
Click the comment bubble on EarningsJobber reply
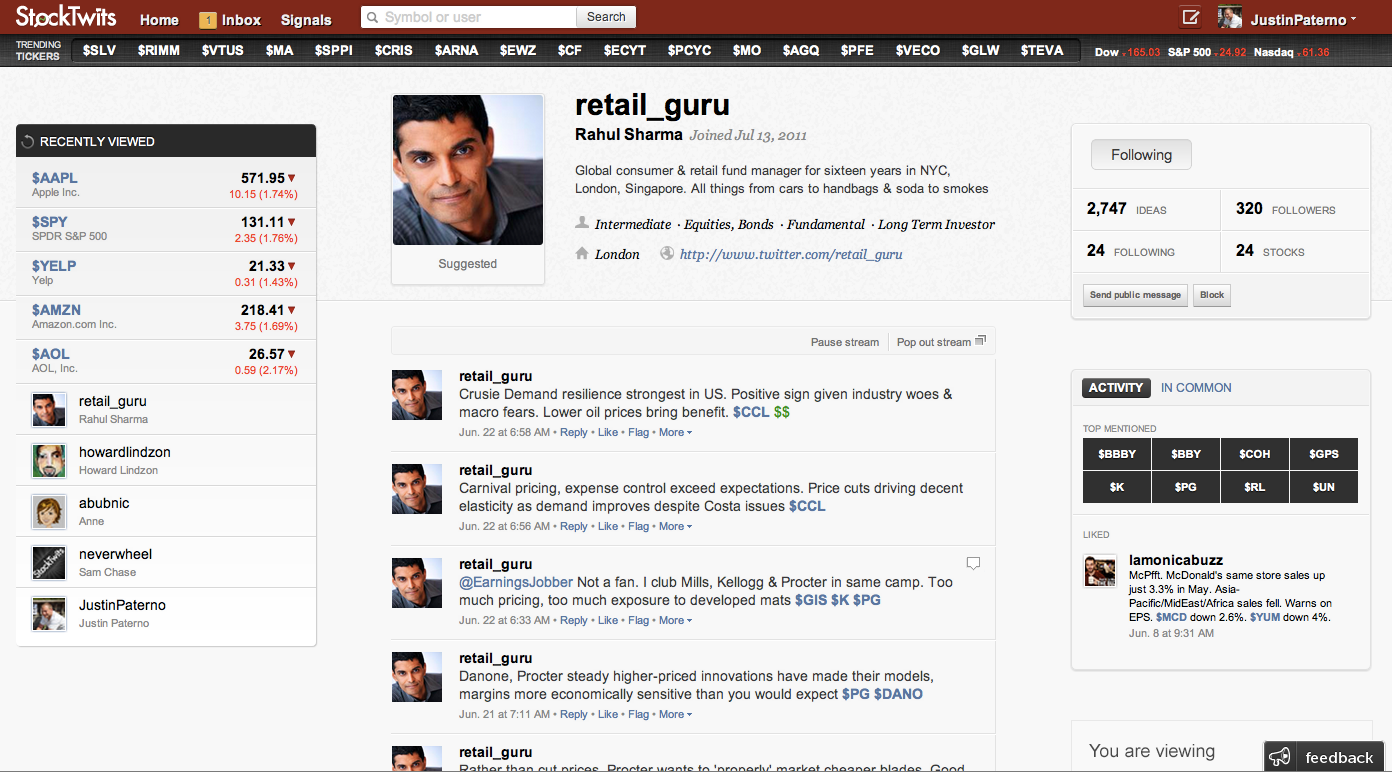pos(973,564)
